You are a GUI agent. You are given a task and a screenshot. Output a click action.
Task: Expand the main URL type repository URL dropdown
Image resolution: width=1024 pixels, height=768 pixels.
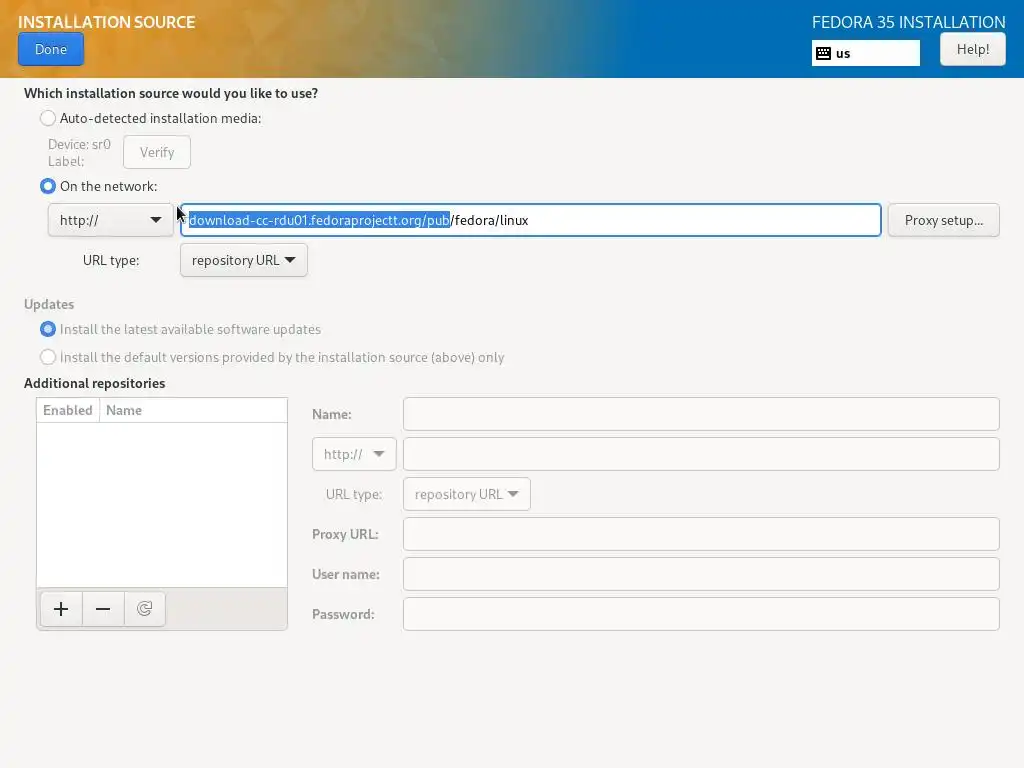coord(244,260)
